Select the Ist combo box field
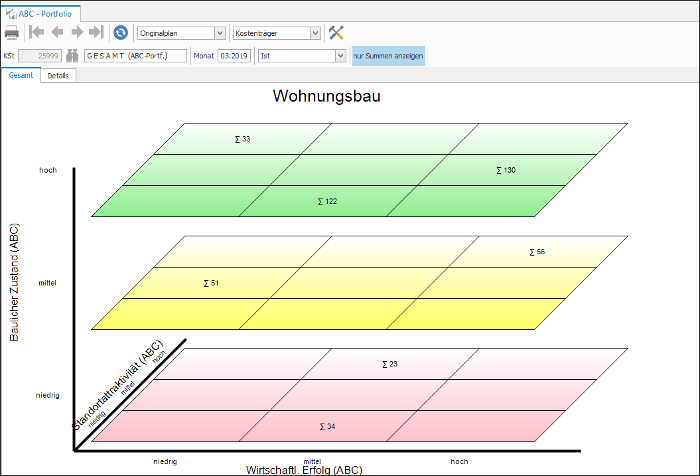Image resolution: width=700 pixels, height=476 pixels. pos(302,56)
